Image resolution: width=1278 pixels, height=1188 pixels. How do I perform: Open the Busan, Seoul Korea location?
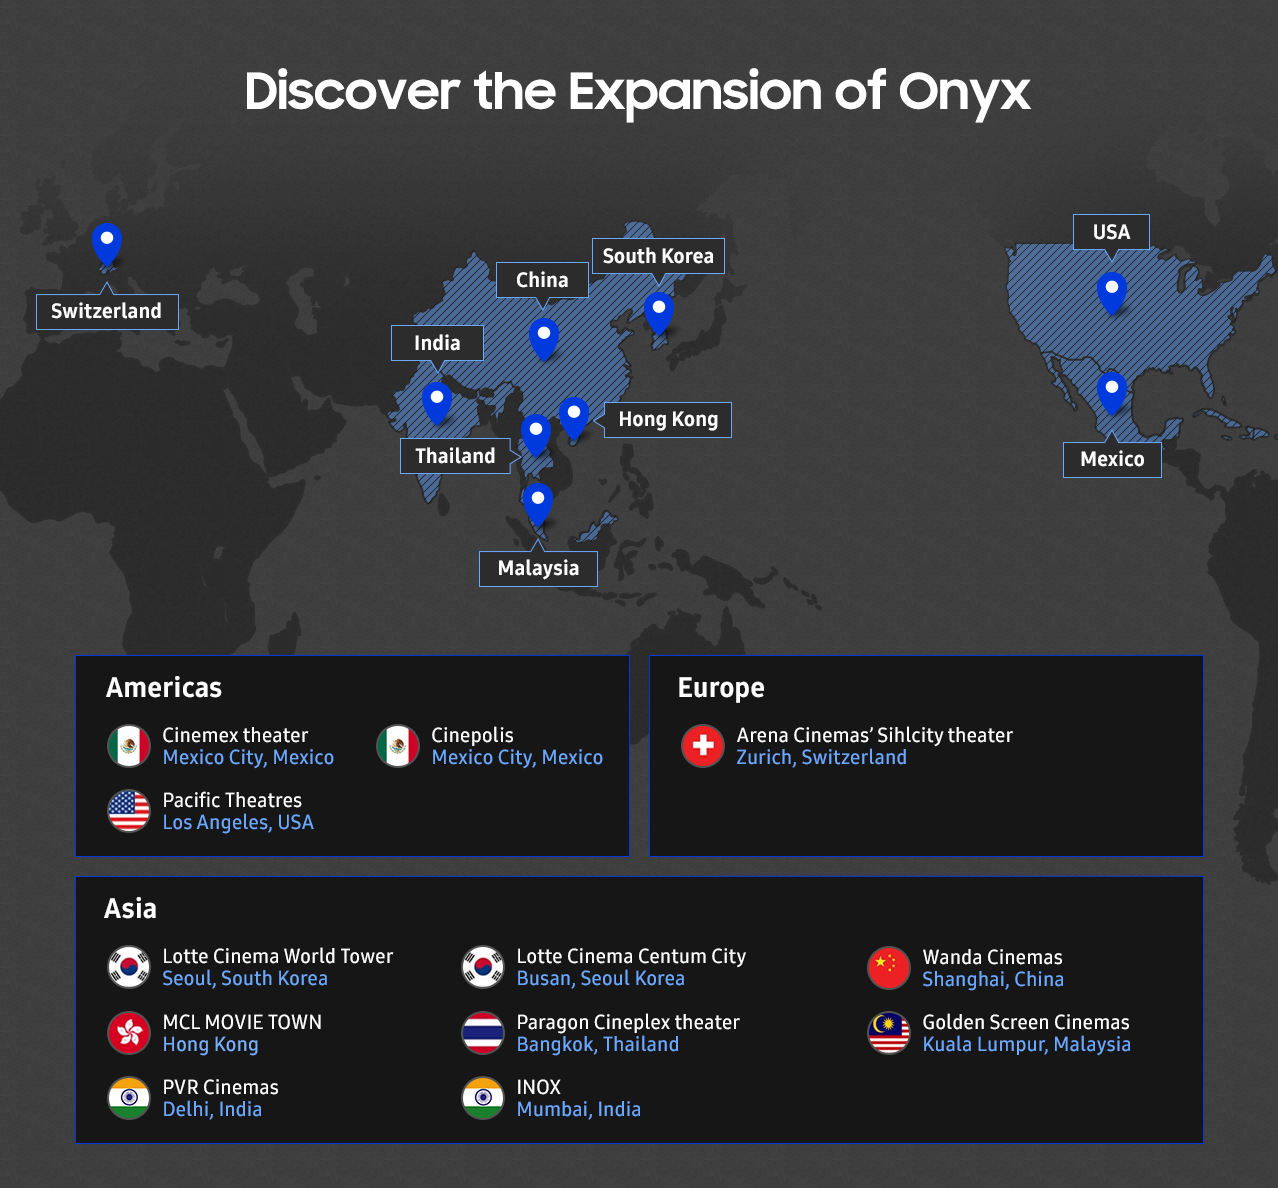(x=601, y=979)
